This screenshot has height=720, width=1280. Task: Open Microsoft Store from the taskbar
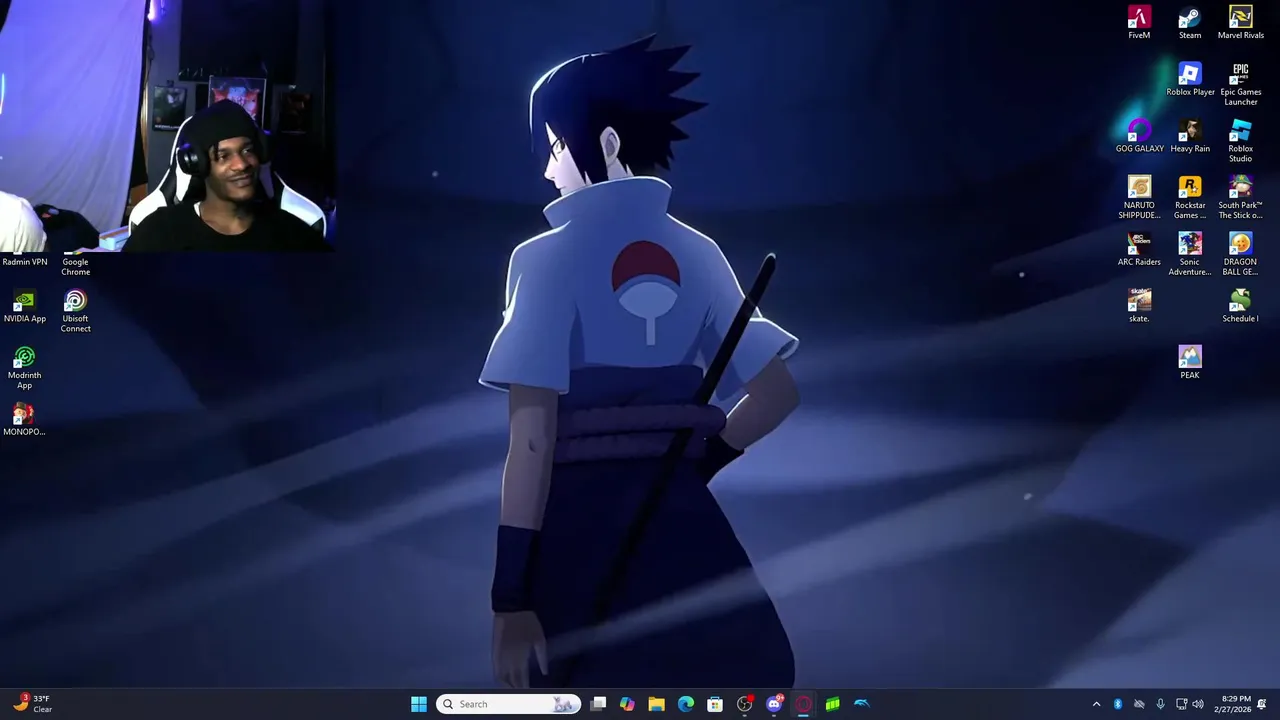715,704
